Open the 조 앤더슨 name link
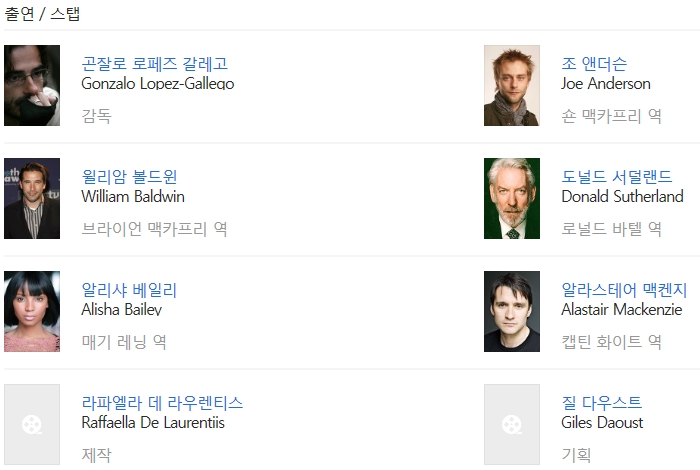The width and height of the screenshot is (700, 470). click(594, 64)
